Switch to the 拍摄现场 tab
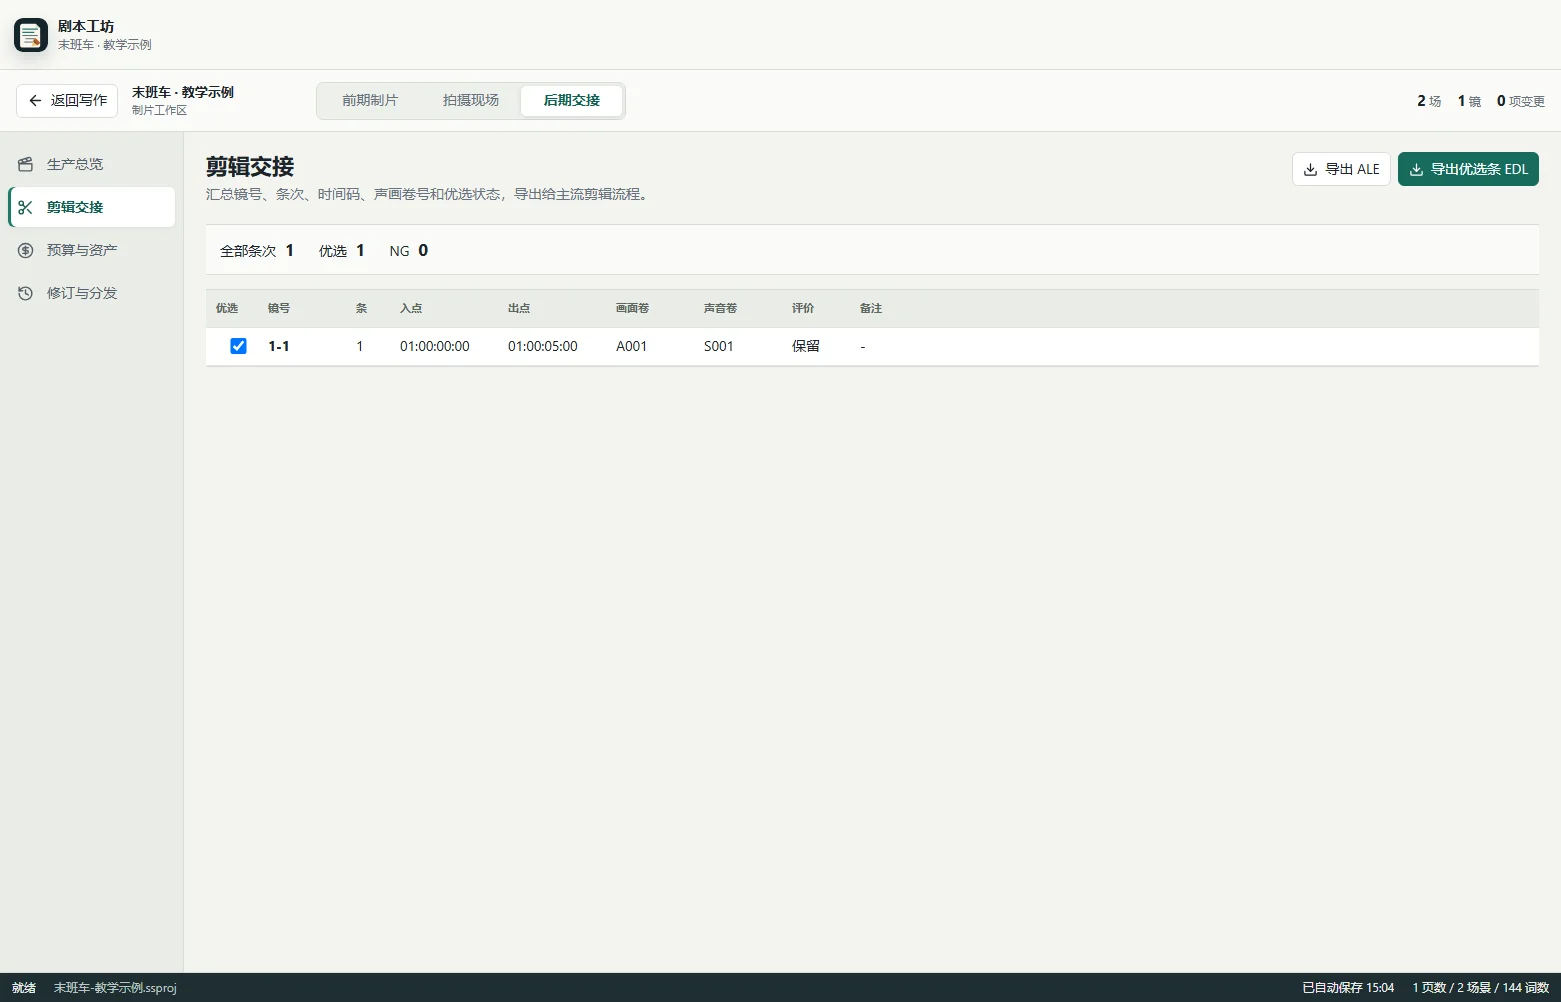Viewport: 1561px width, 1002px height. (x=471, y=100)
